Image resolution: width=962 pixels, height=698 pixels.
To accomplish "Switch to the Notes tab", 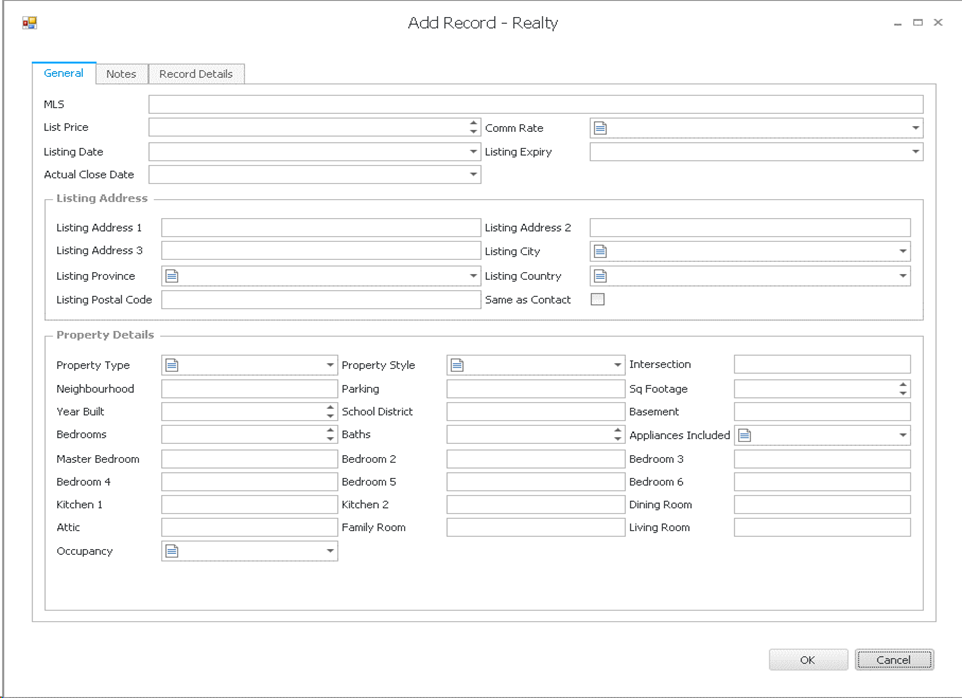I will point(121,74).
